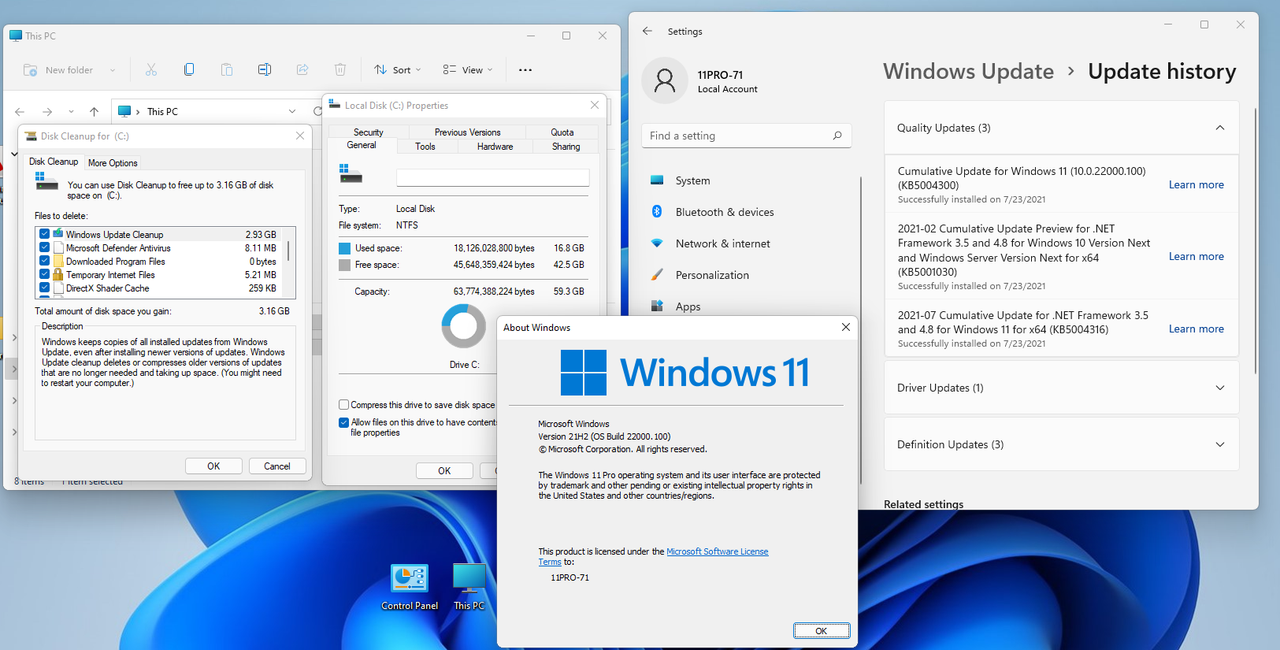Screen dimensions: 1280x650
Task: Click the Drive C usage donut chart
Action: (x=463, y=326)
